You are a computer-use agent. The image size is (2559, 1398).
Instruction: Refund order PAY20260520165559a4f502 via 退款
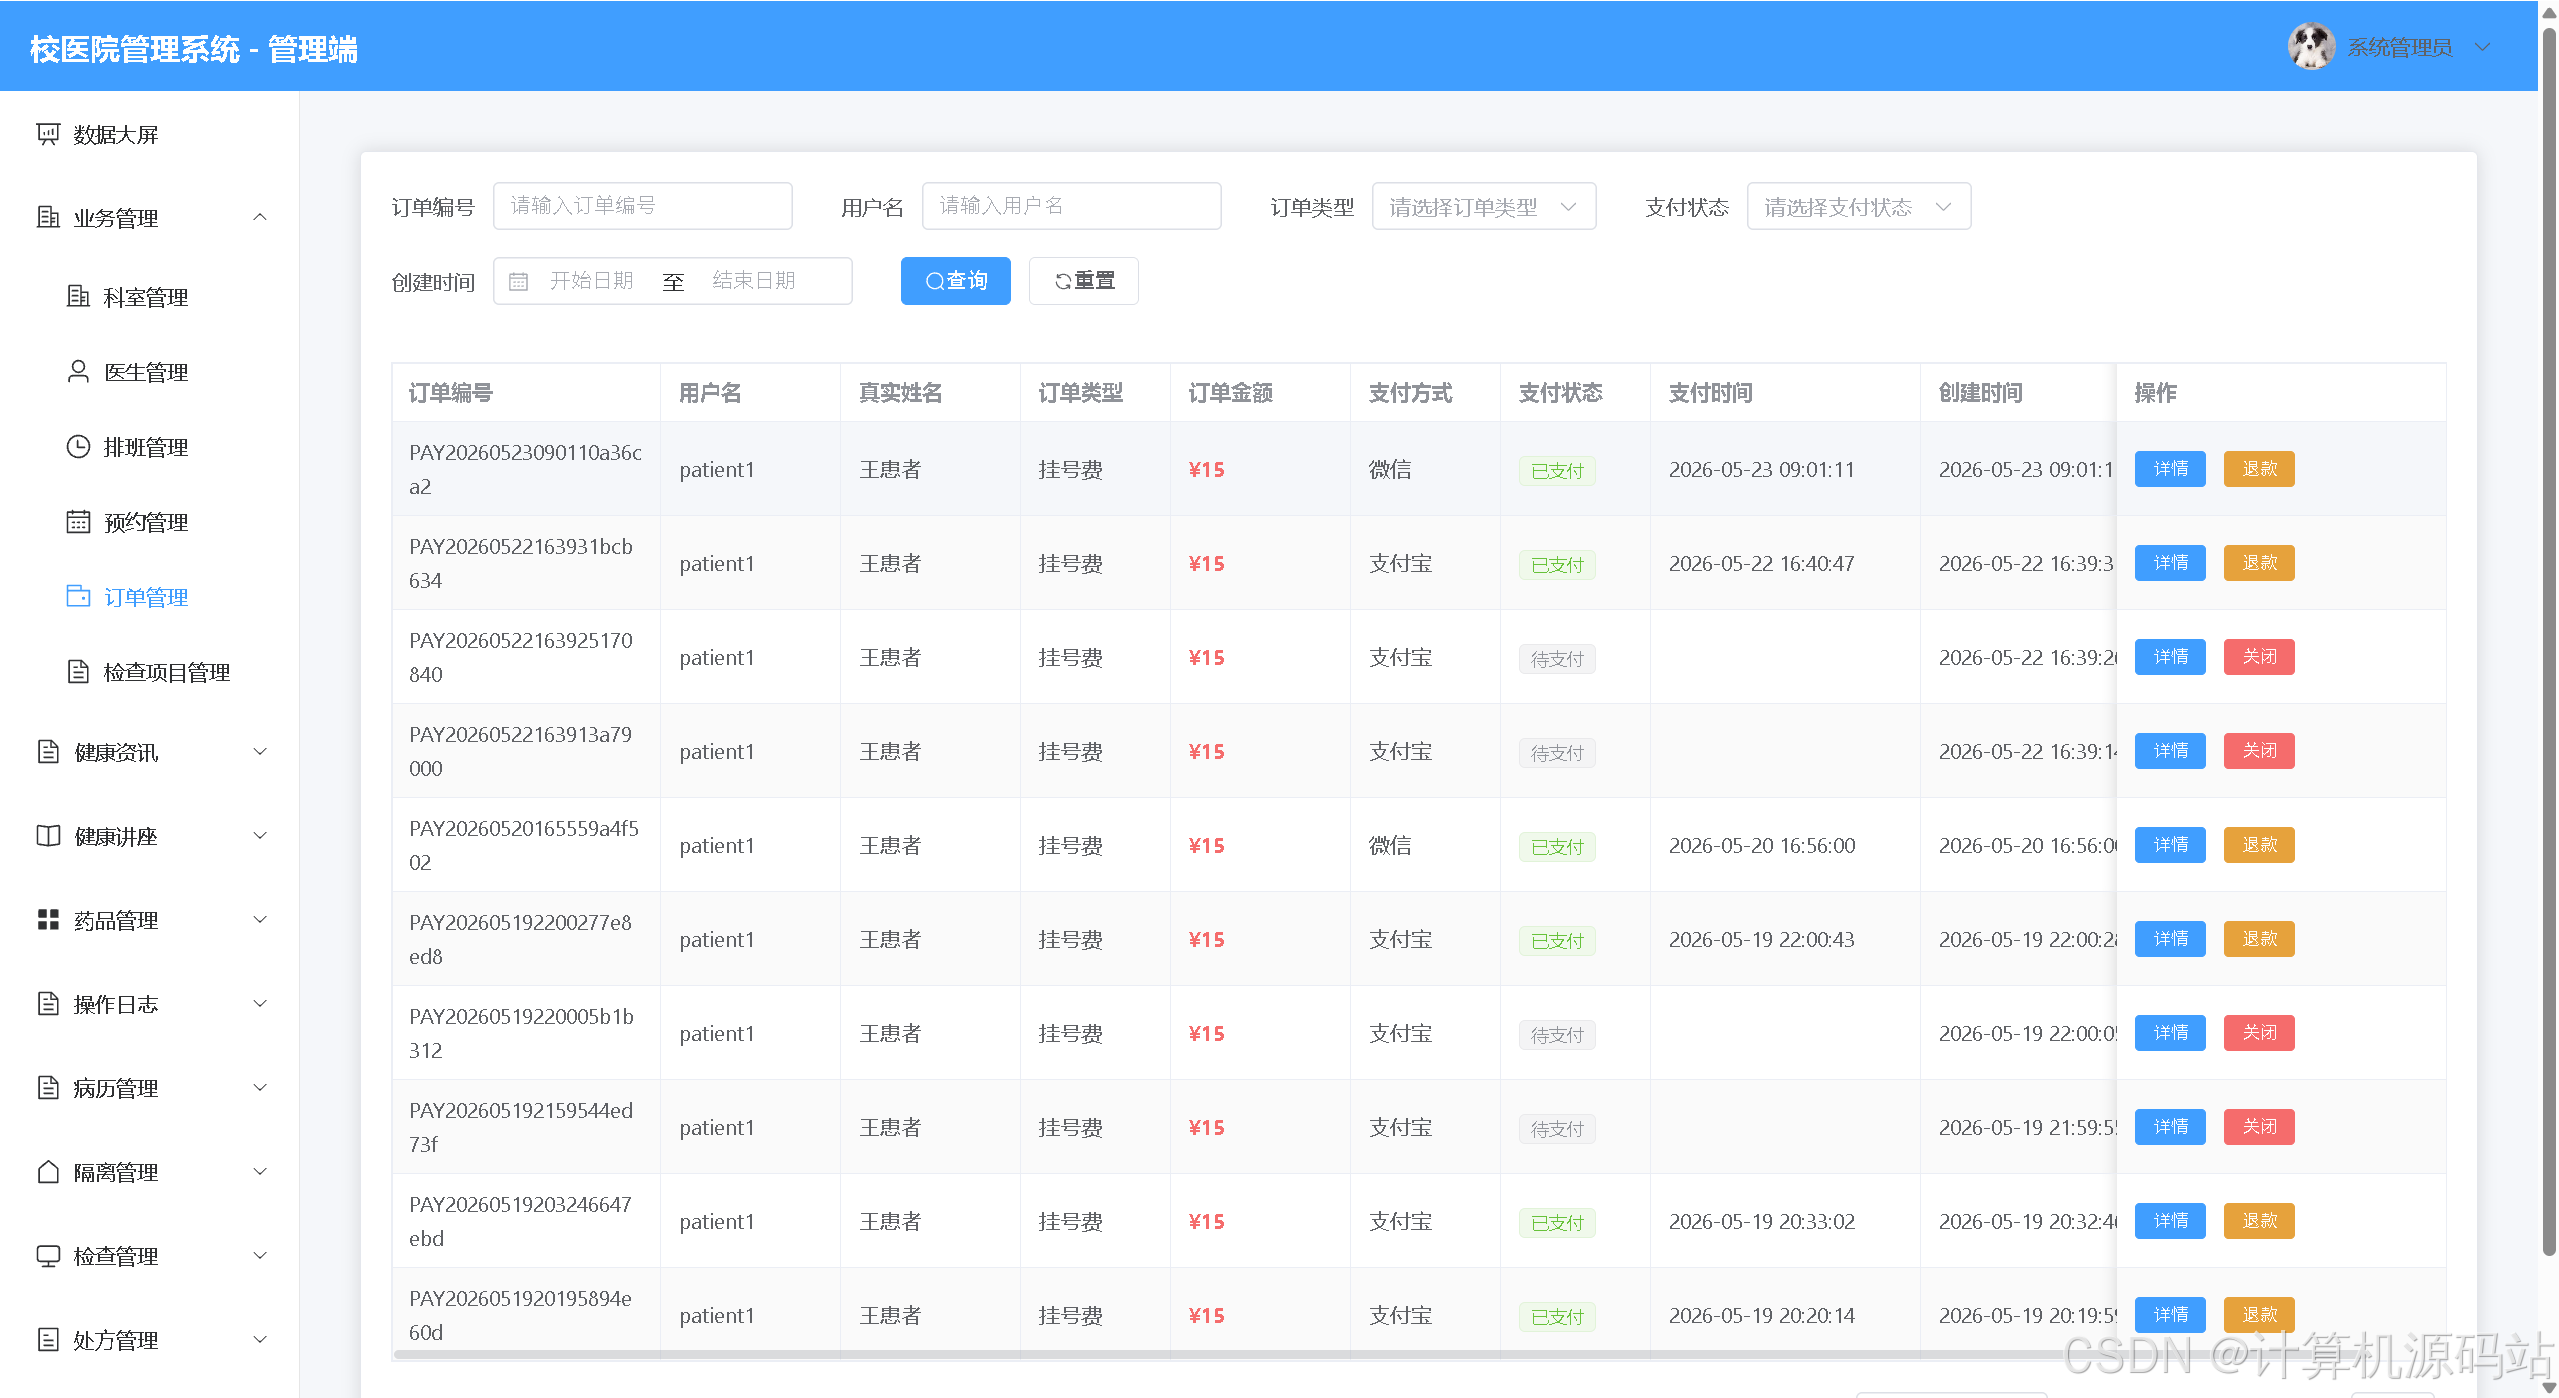click(2259, 845)
